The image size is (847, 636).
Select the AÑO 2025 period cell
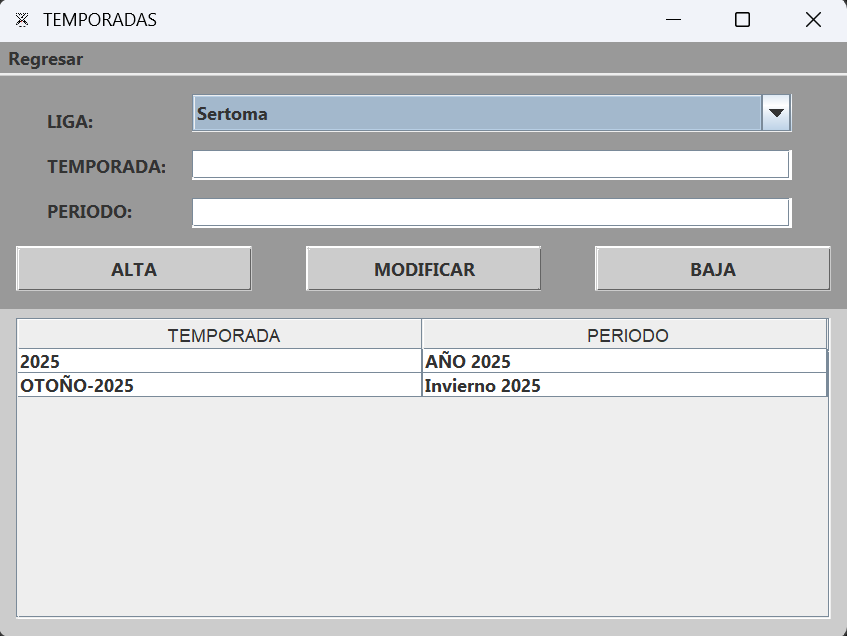tap(624, 362)
